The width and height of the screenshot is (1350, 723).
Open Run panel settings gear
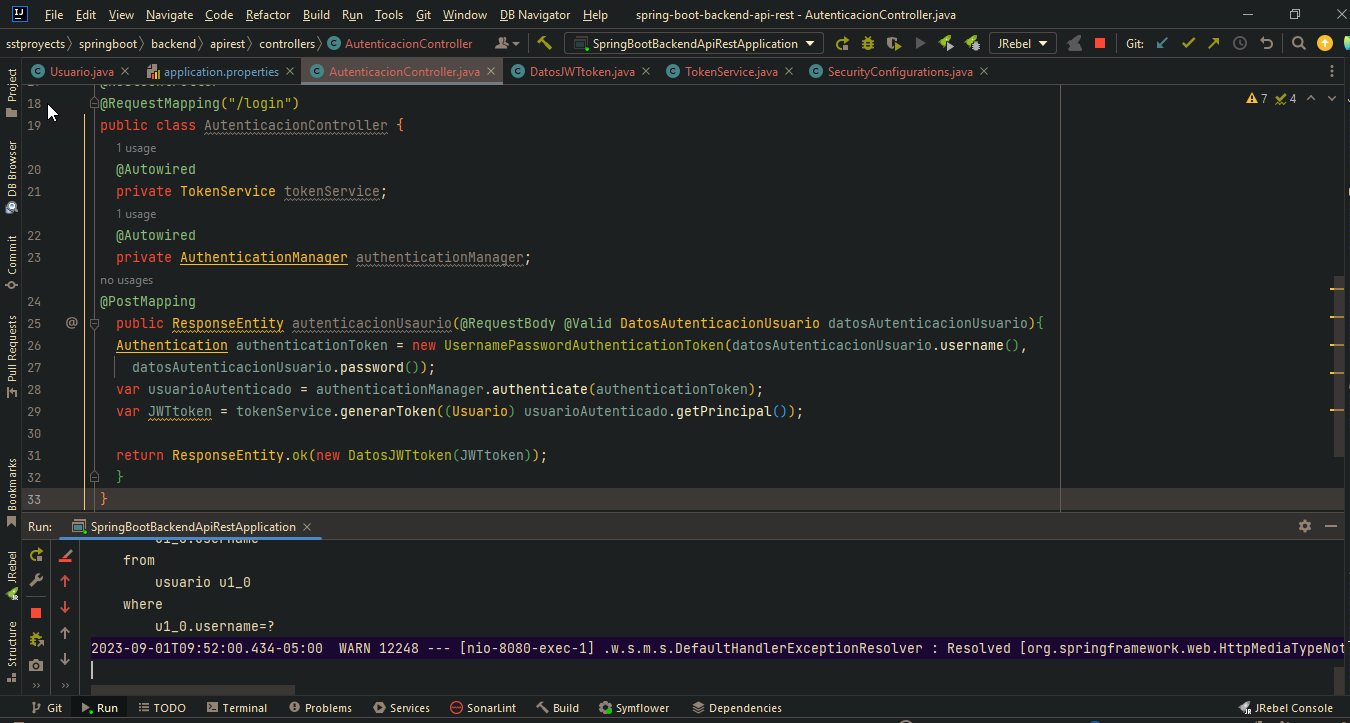click(1304, 526)
